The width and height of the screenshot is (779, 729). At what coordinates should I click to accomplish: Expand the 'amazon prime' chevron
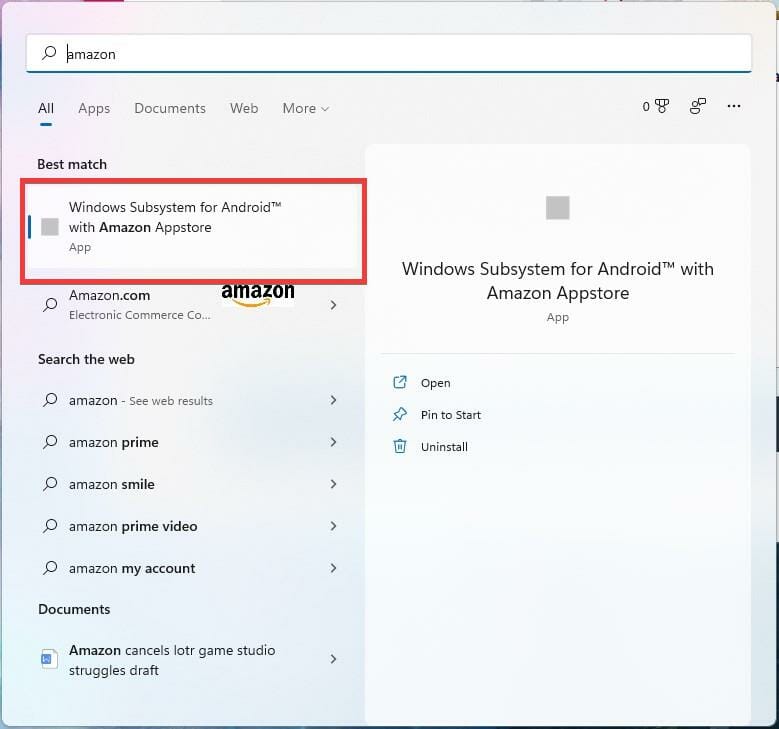click(333, 442)
